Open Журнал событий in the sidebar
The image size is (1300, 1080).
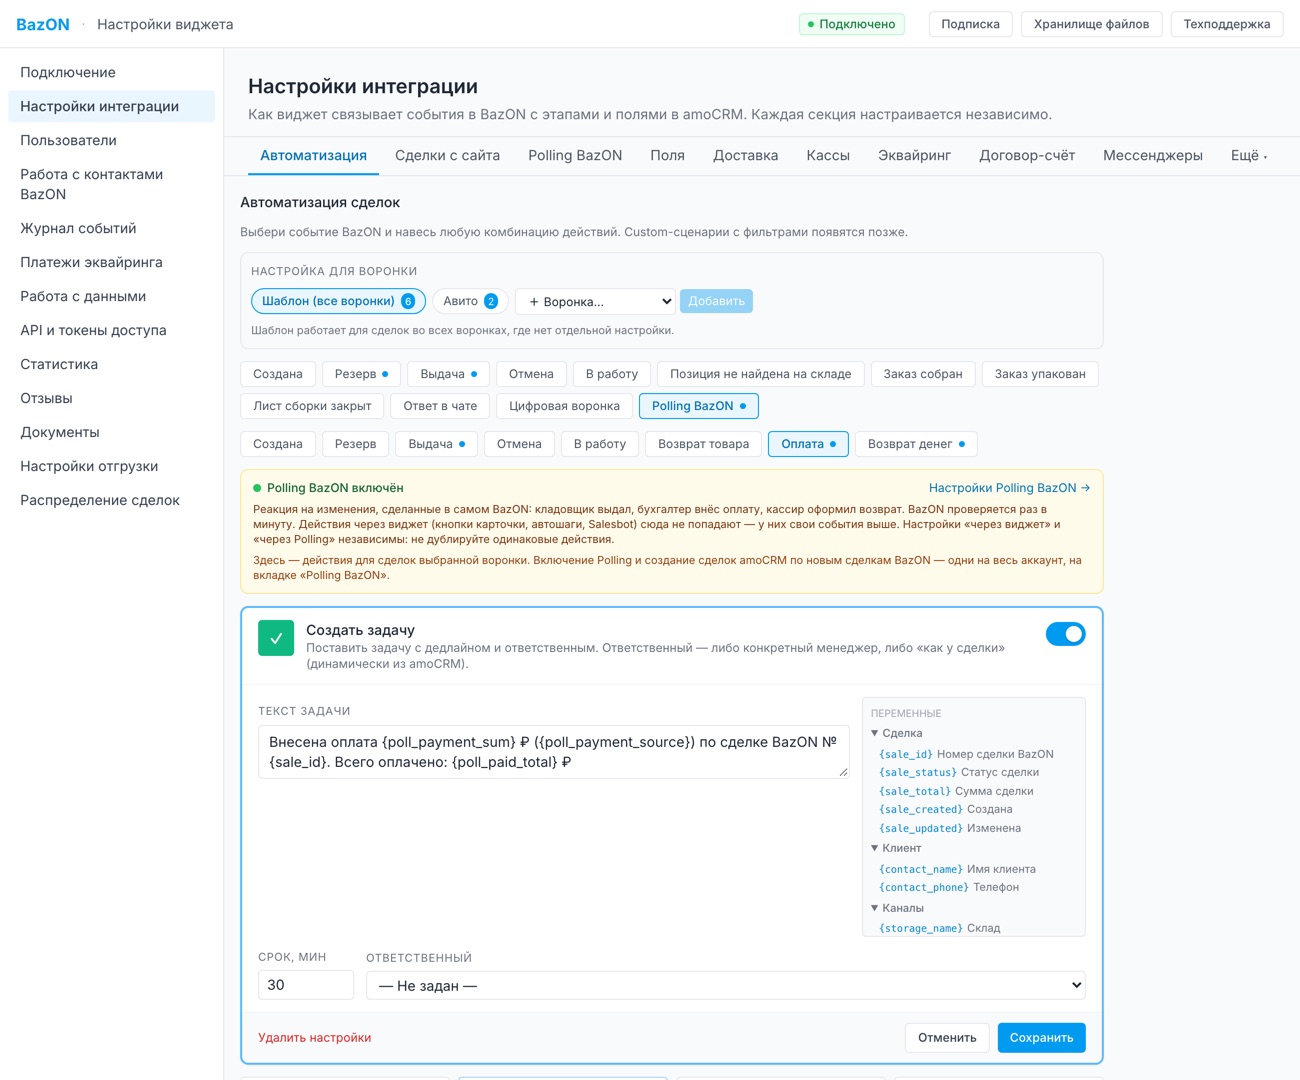pyautogui.click(x=111, y=228)
